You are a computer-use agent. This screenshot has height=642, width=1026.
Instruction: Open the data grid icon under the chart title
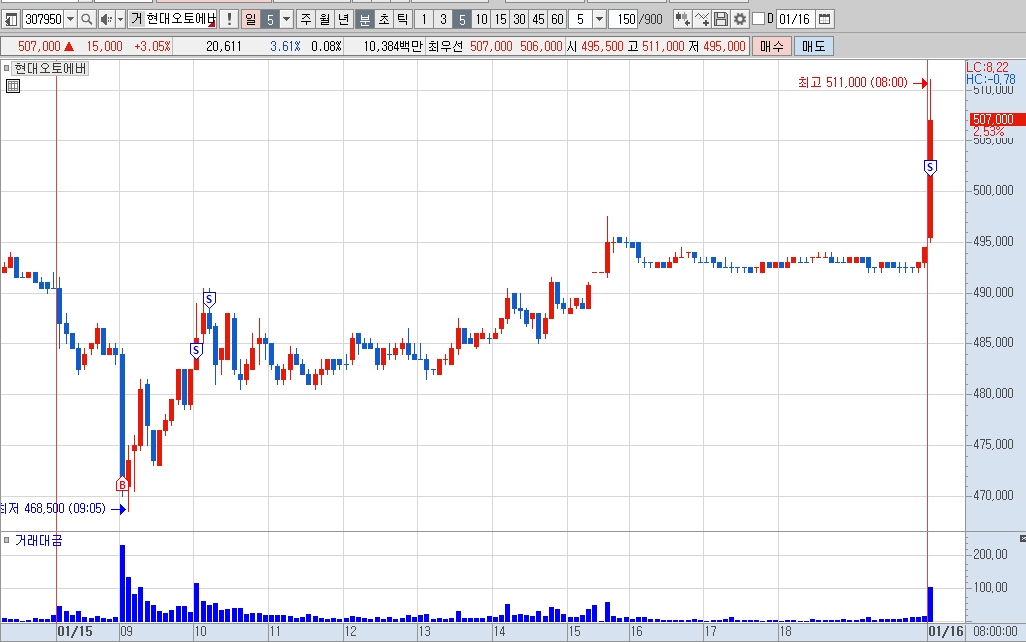(x=12, y=86)
